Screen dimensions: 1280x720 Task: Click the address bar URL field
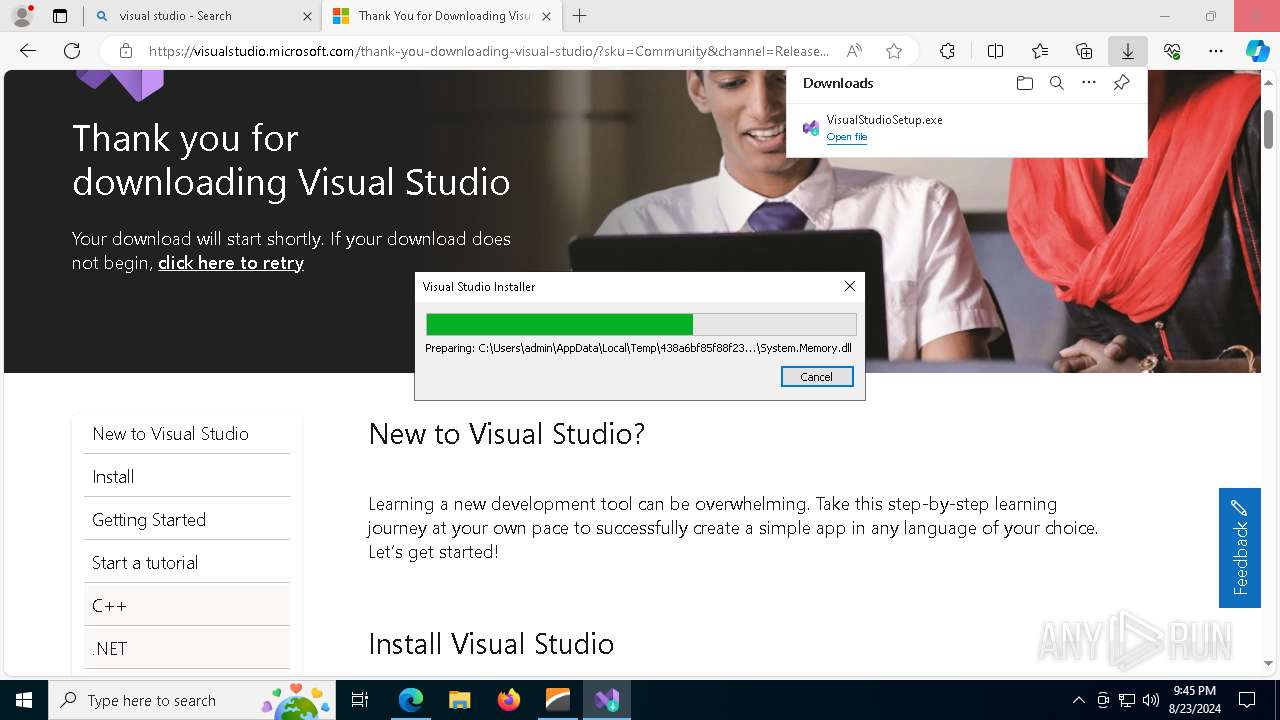488,51
